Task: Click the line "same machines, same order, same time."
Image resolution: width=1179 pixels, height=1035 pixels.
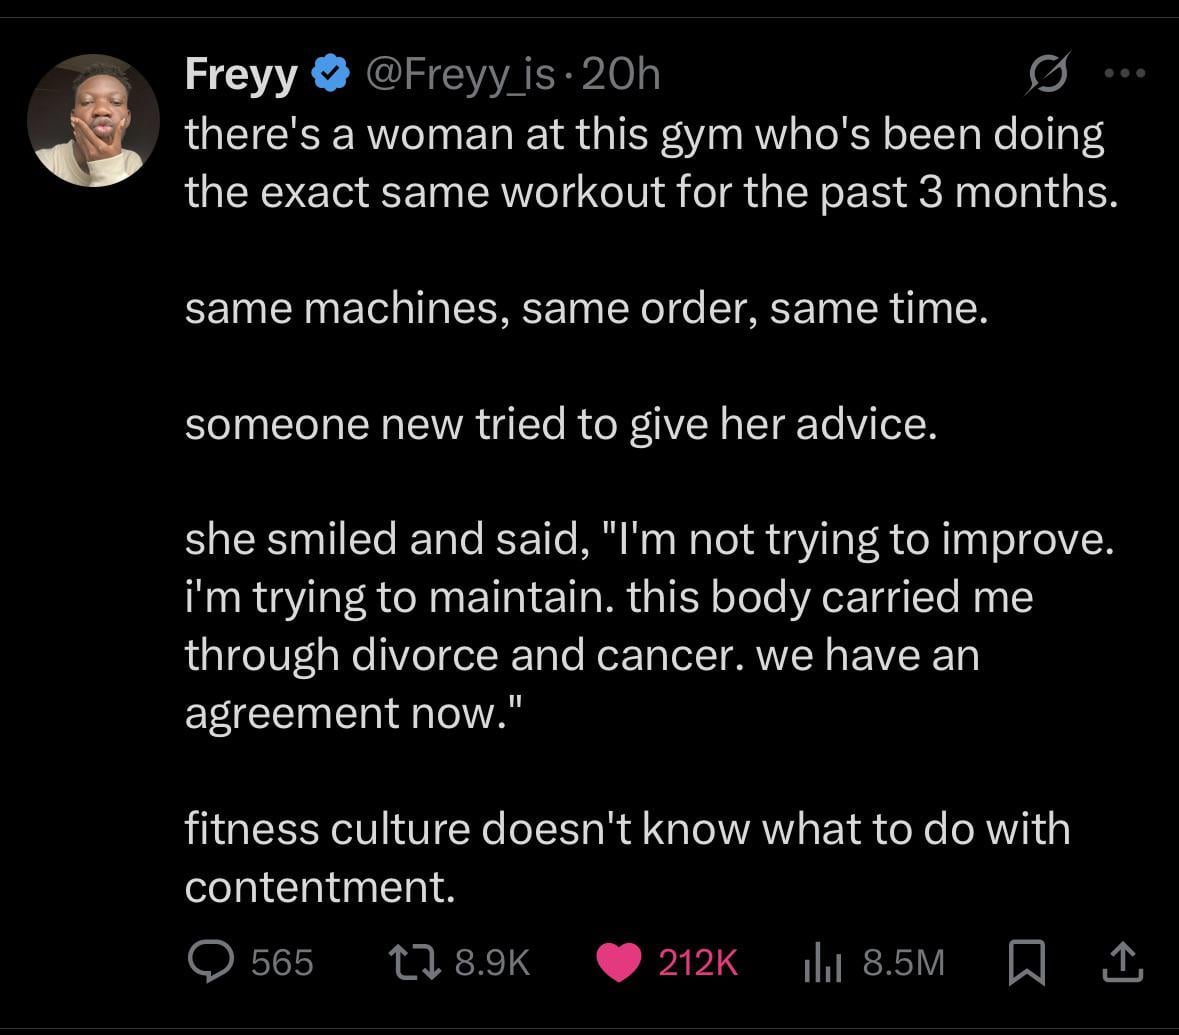Action: pos(586,308)
